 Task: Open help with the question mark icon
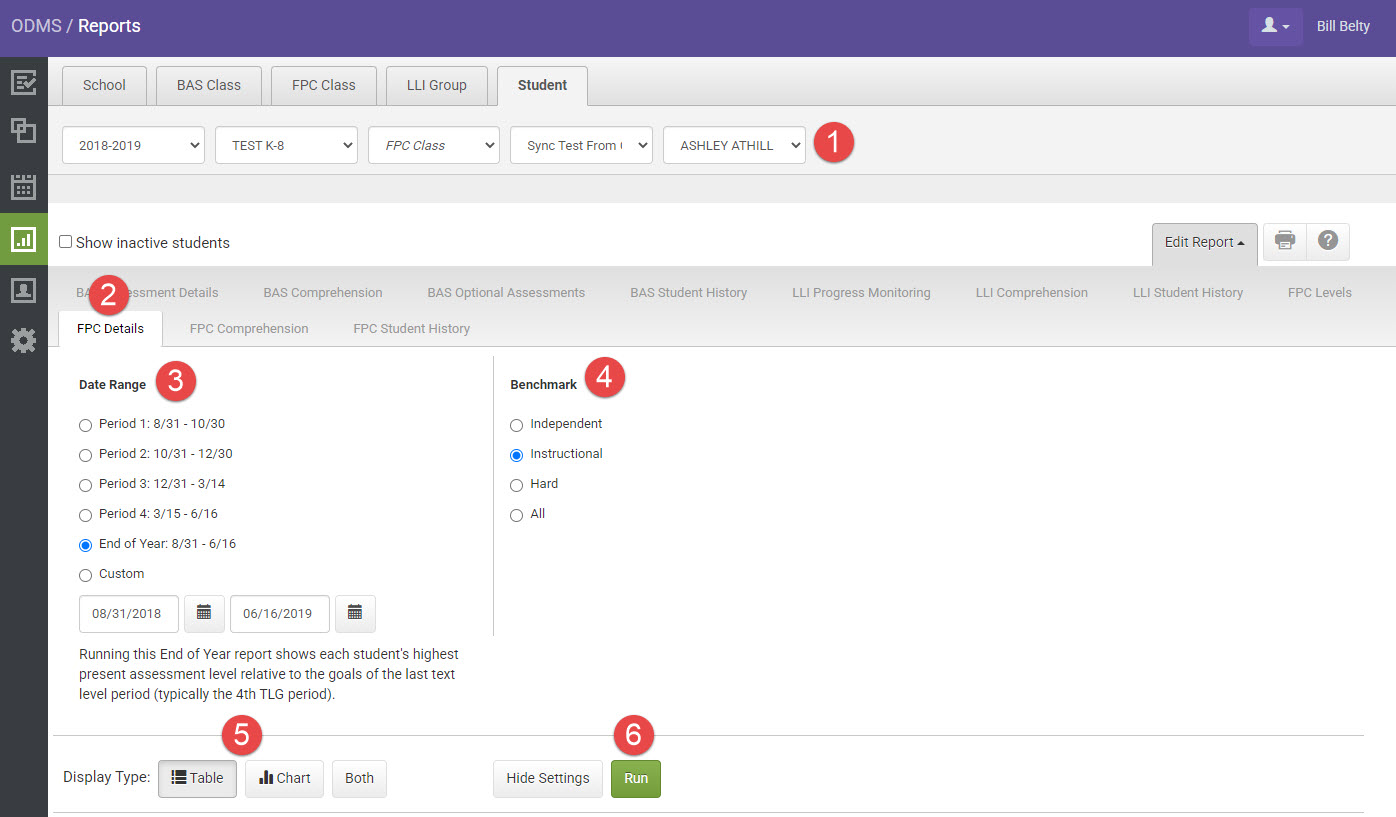pyautogui.click(x=1327, y=242)
